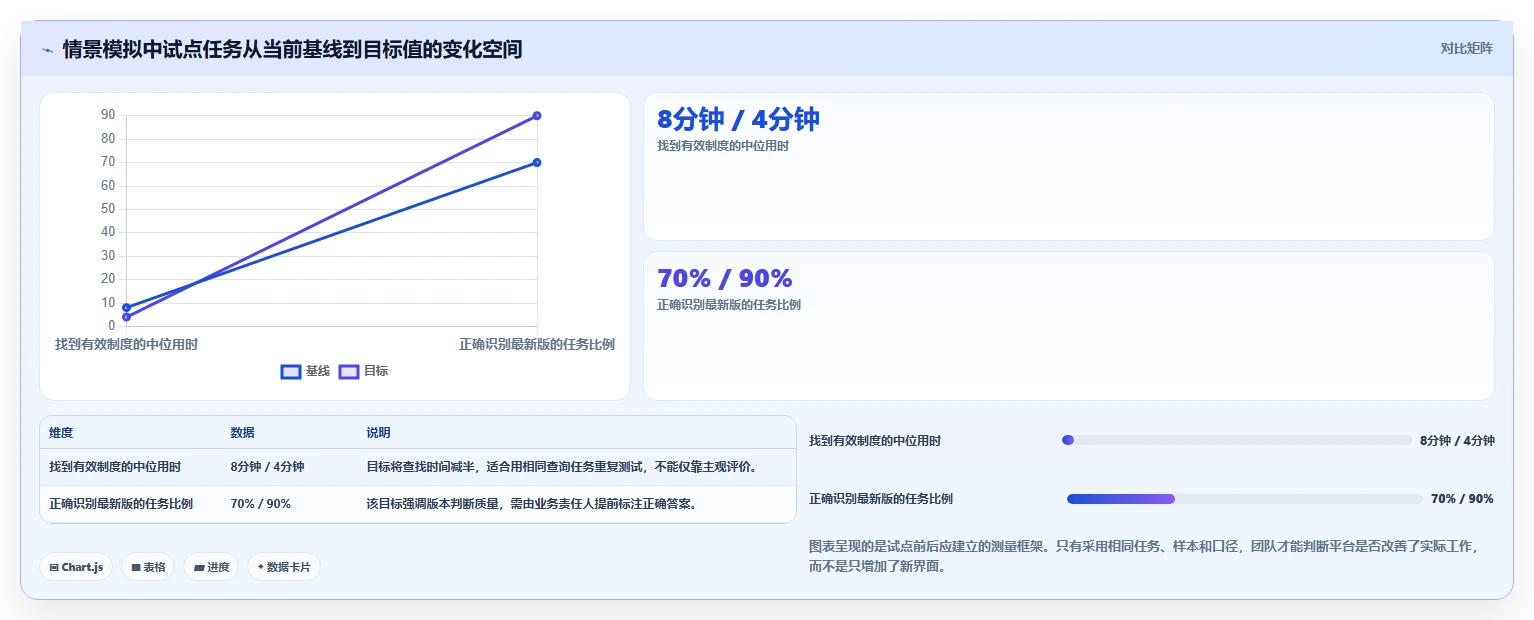This screenshot has height=620, width=1534.
Task: Select the Chart.js chip
Action: (x=77, y=567)
